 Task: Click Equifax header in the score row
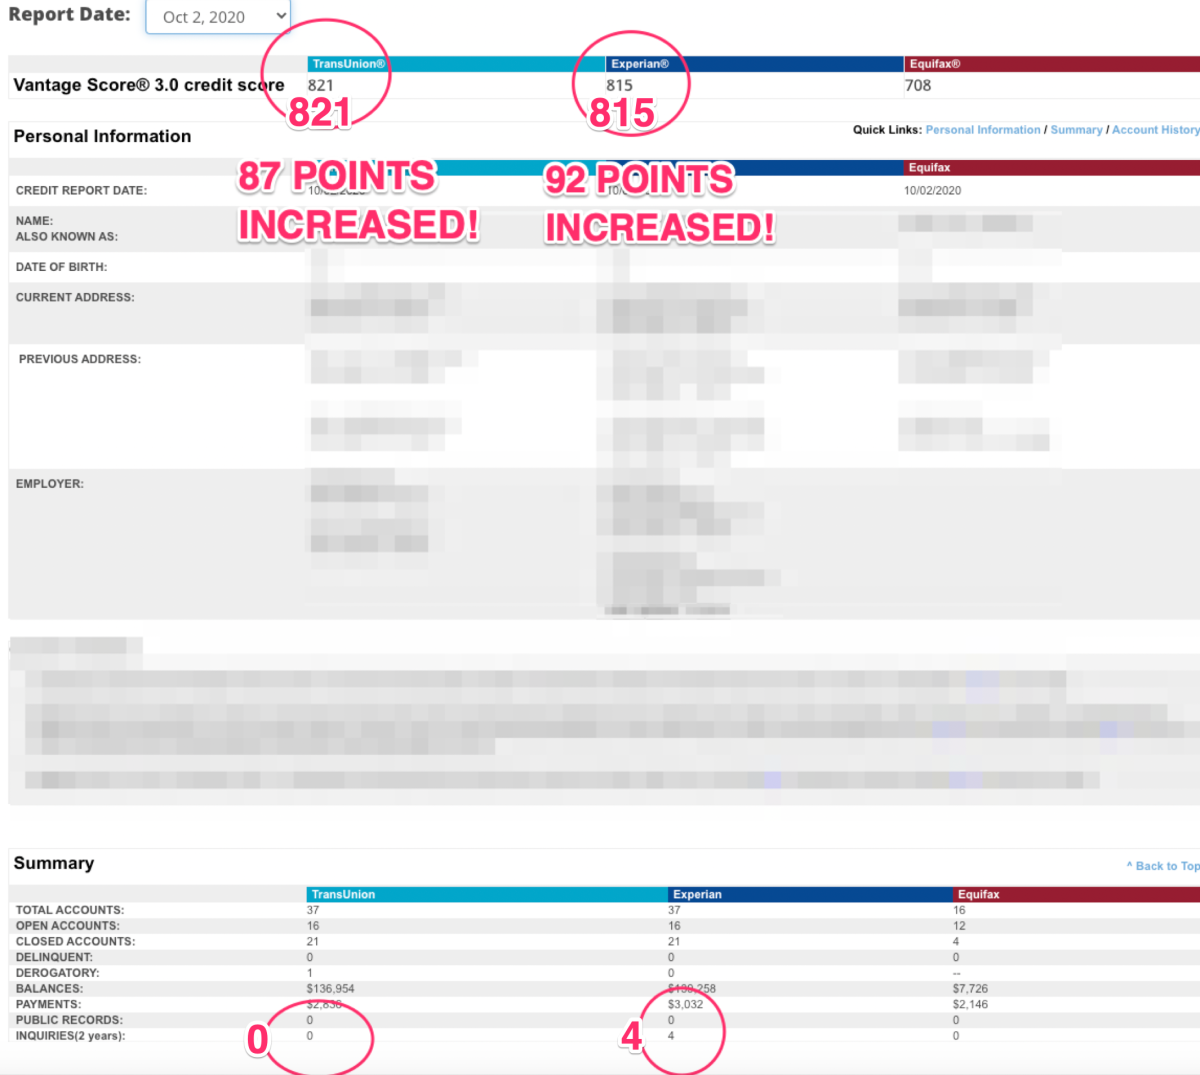(935, 64)
